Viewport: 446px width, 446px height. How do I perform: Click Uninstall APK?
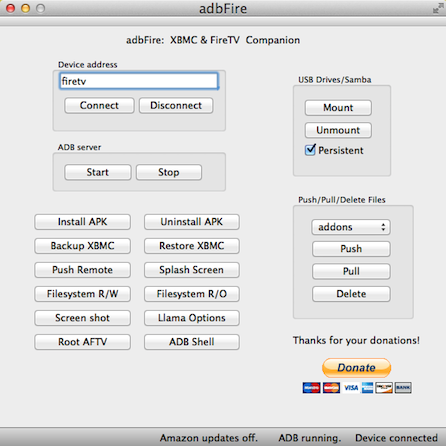pos(192,222)
